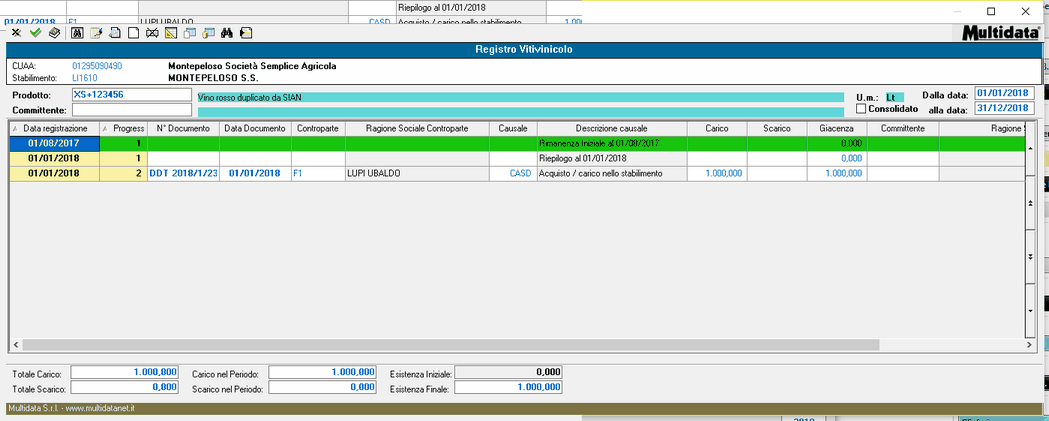The width and height of the screenshot is (1049, 421).
Task: Click the Carico 1.000,000 cell in grid
Action: pyautogui.click(x=717, y=173)
